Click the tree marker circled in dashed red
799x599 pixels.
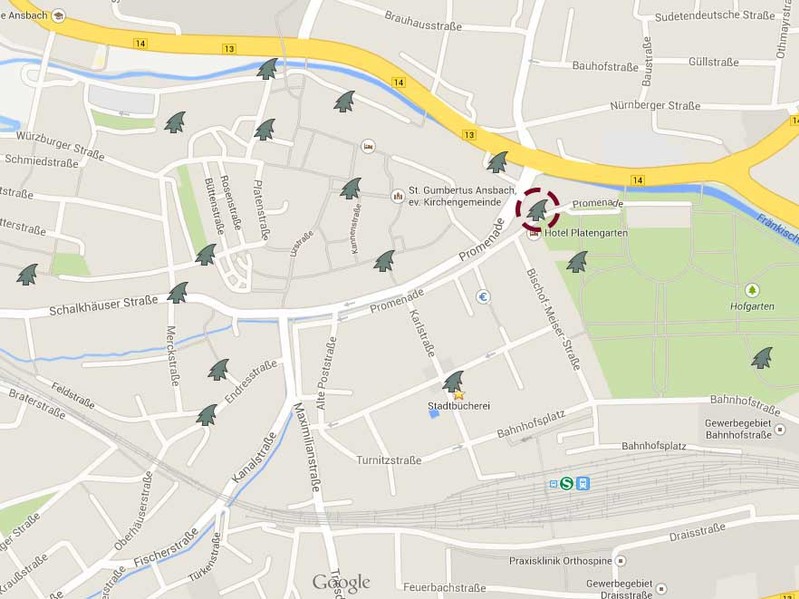click(x=538, y=210)
